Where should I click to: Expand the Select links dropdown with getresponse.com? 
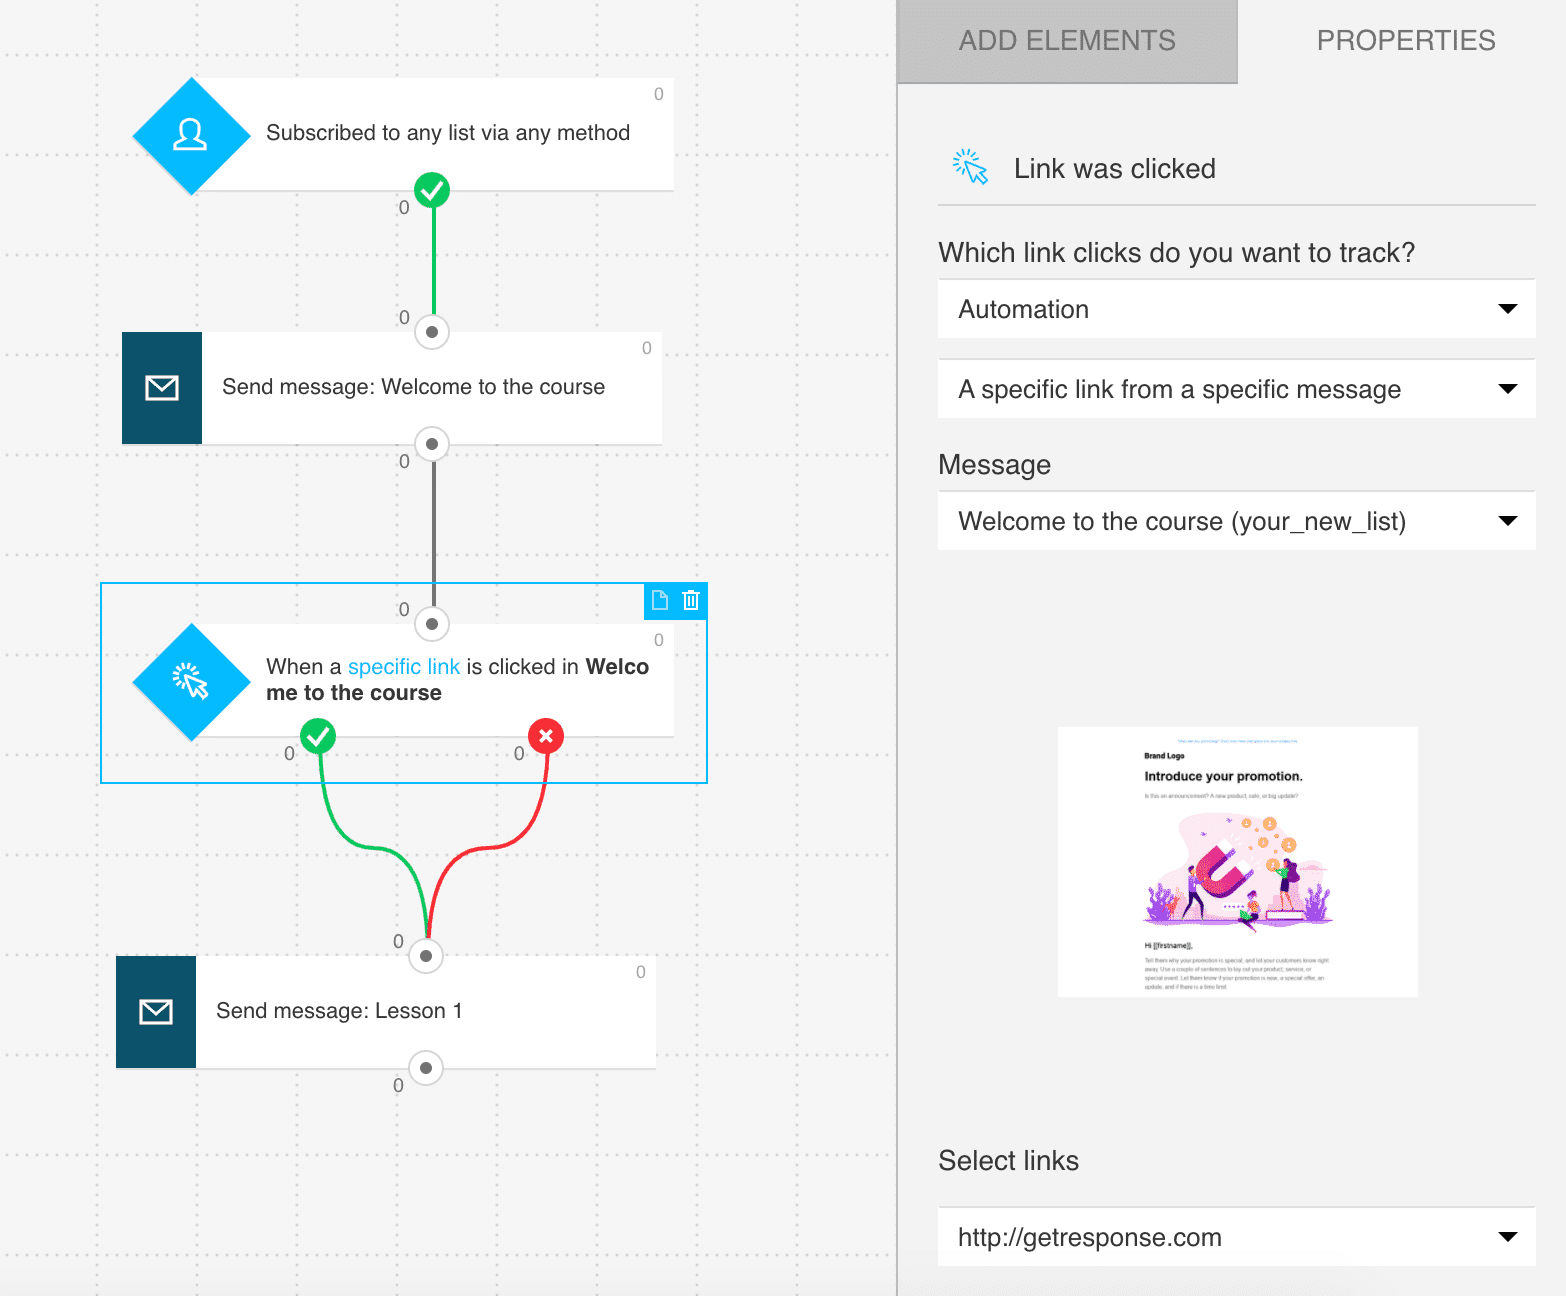coord(1237,1237)
